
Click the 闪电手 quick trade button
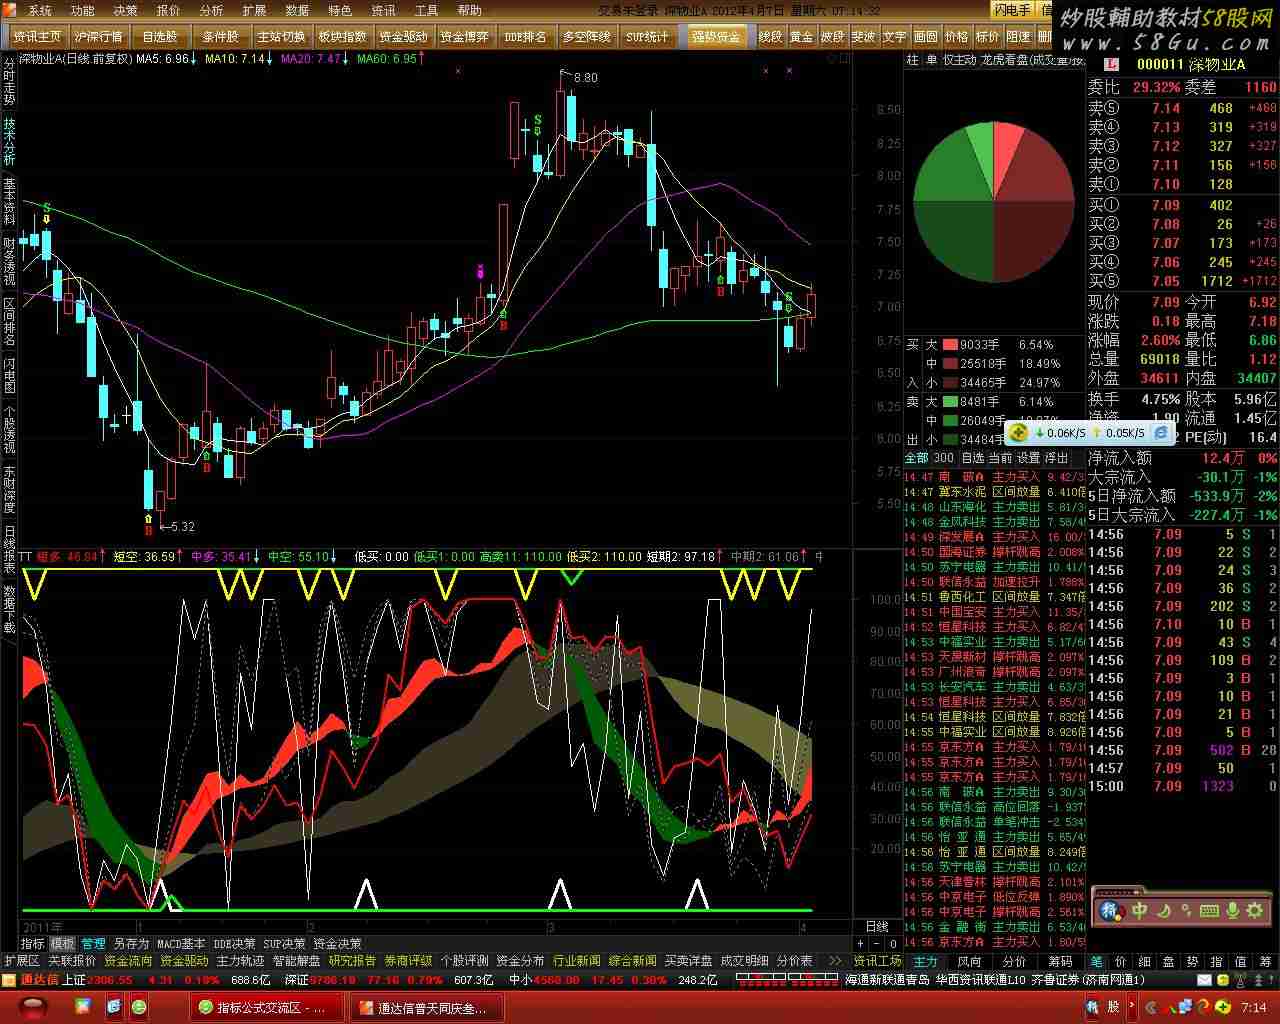pyautogui.click(x=1012, y=10)
